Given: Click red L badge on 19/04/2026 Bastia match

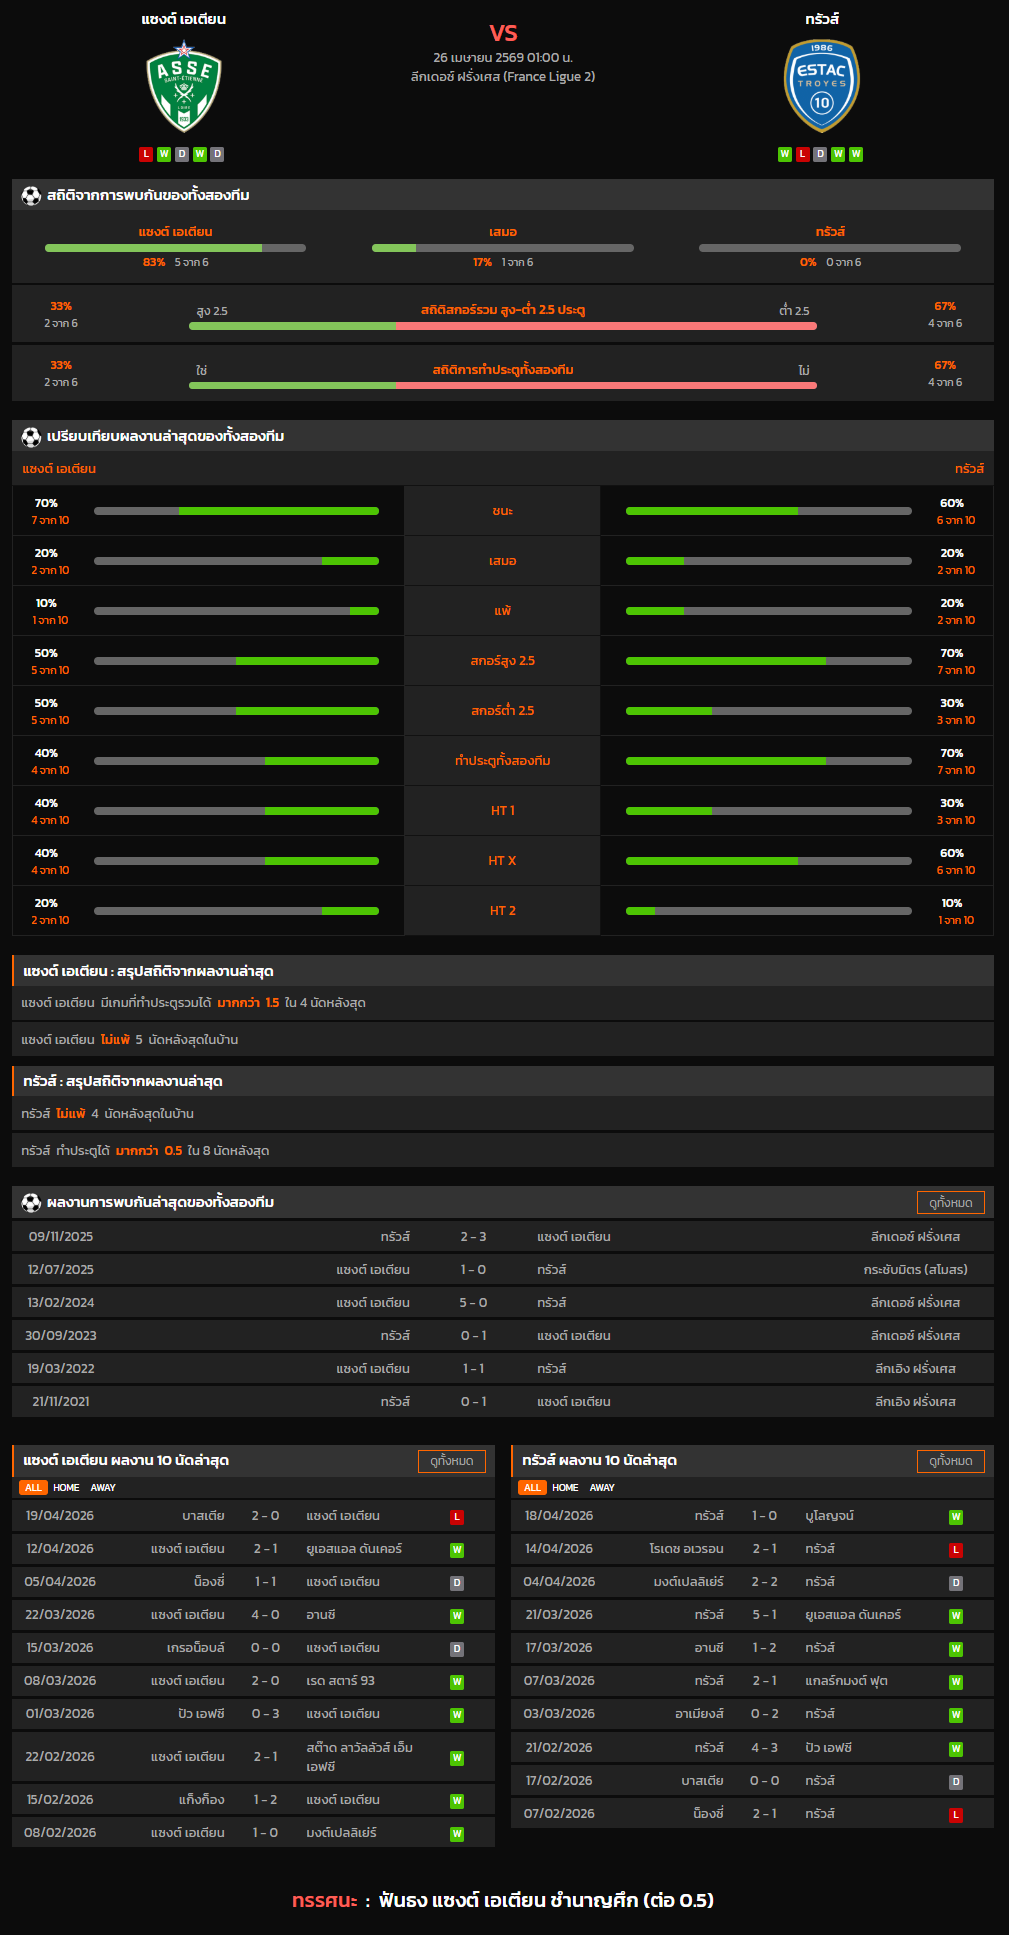Looking at the screenshot, I should coord(457,1517).
